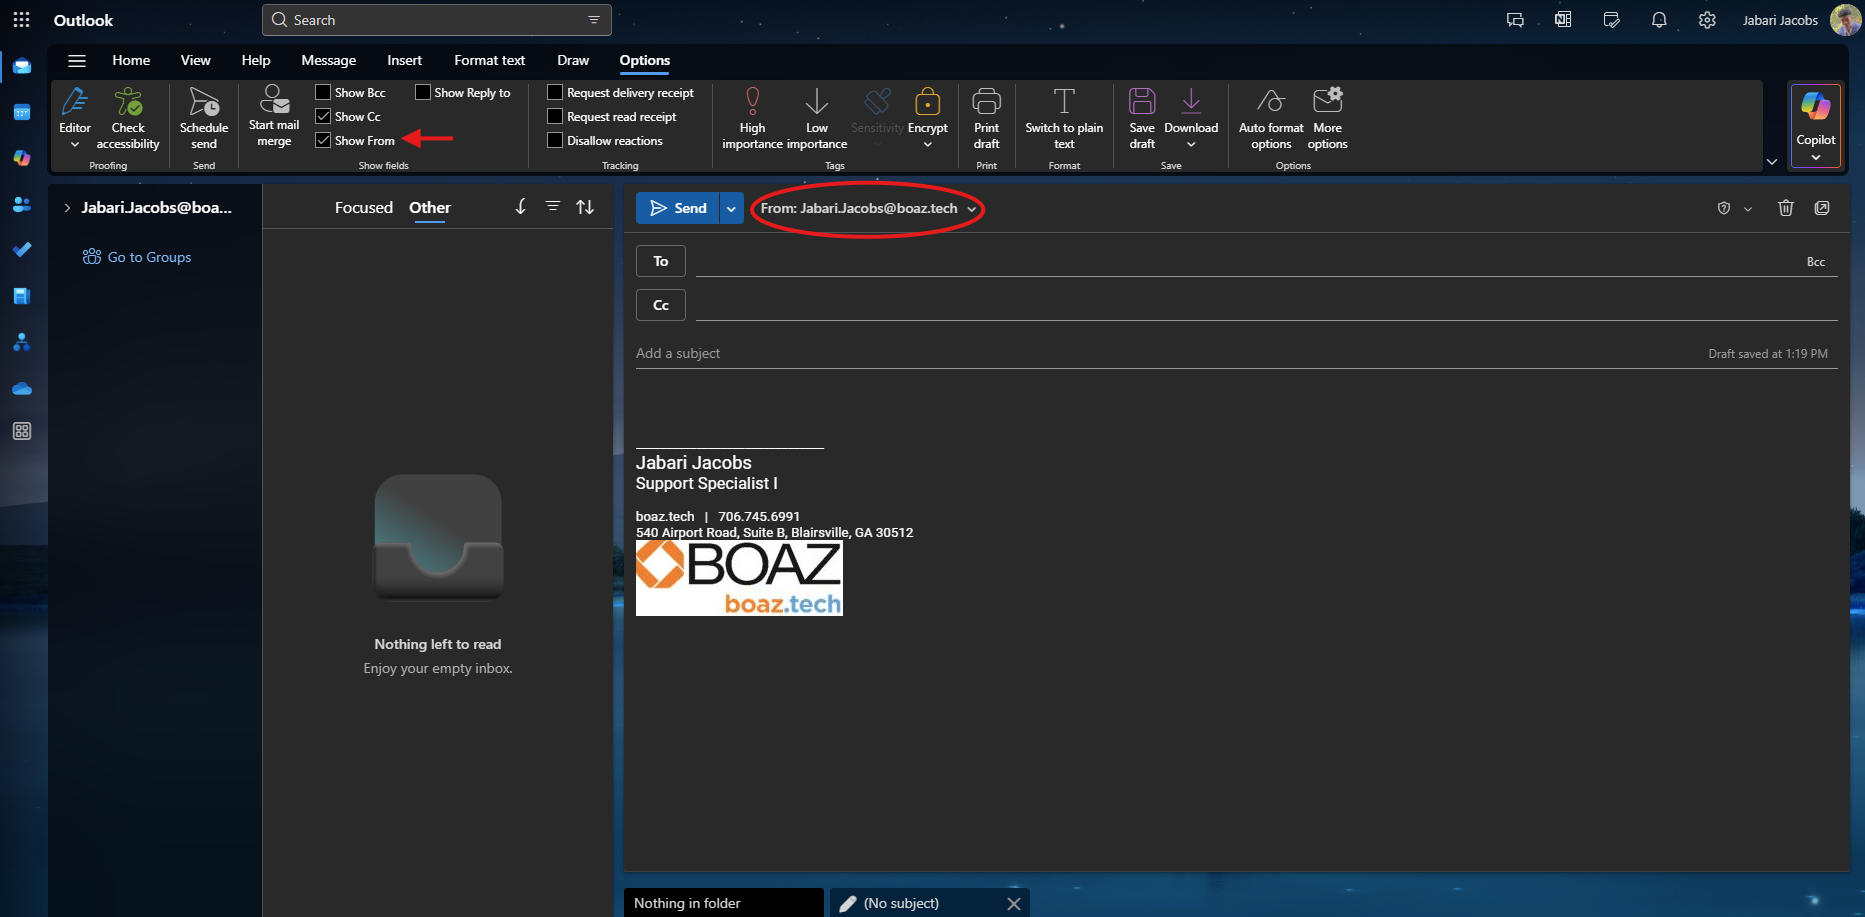This screenshot has width=1865, height=917.
Task: Expand the Jabari.Jacobs mailbox folder tree
Action: tap(67, 208)
